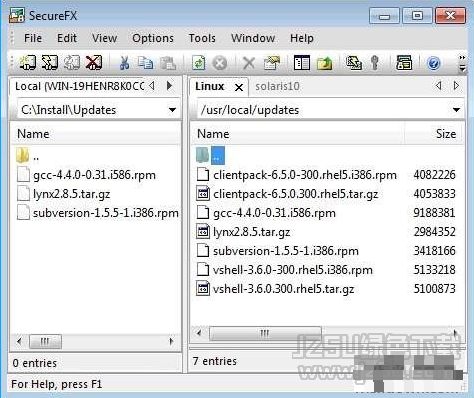Select remote file gcc-4.4.0-0.31.i586.rpm
The image size is (474, 398).
pyautogui.click(x=274, y=213)
